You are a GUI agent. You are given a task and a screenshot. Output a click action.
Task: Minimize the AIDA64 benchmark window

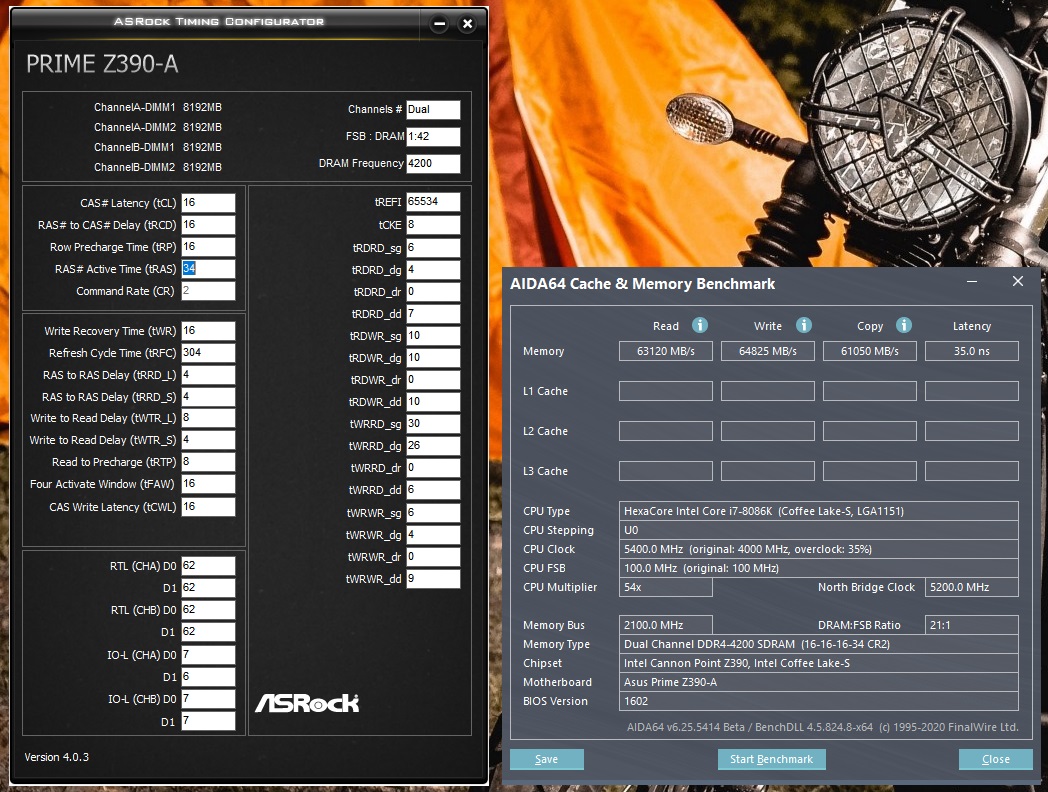tap(972, 282)
